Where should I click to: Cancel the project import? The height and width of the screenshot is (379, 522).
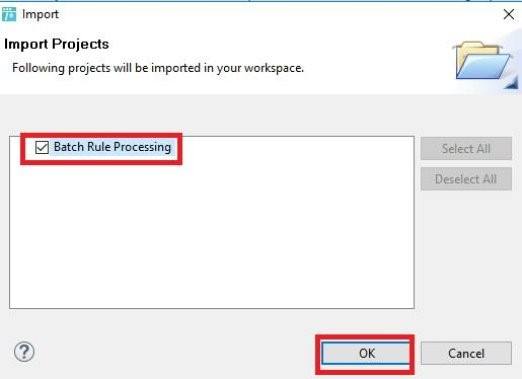point(466,353)
